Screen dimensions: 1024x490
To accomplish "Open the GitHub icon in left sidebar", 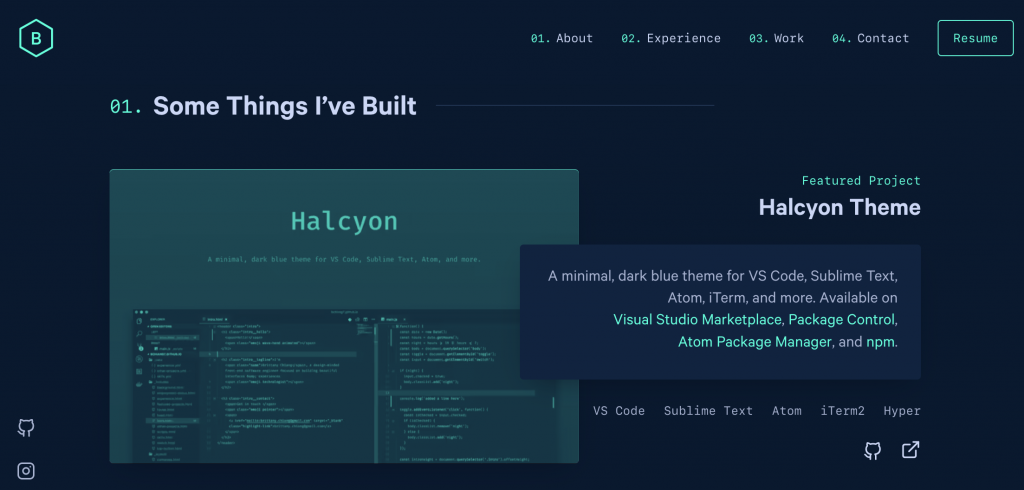I will [27, 428].
